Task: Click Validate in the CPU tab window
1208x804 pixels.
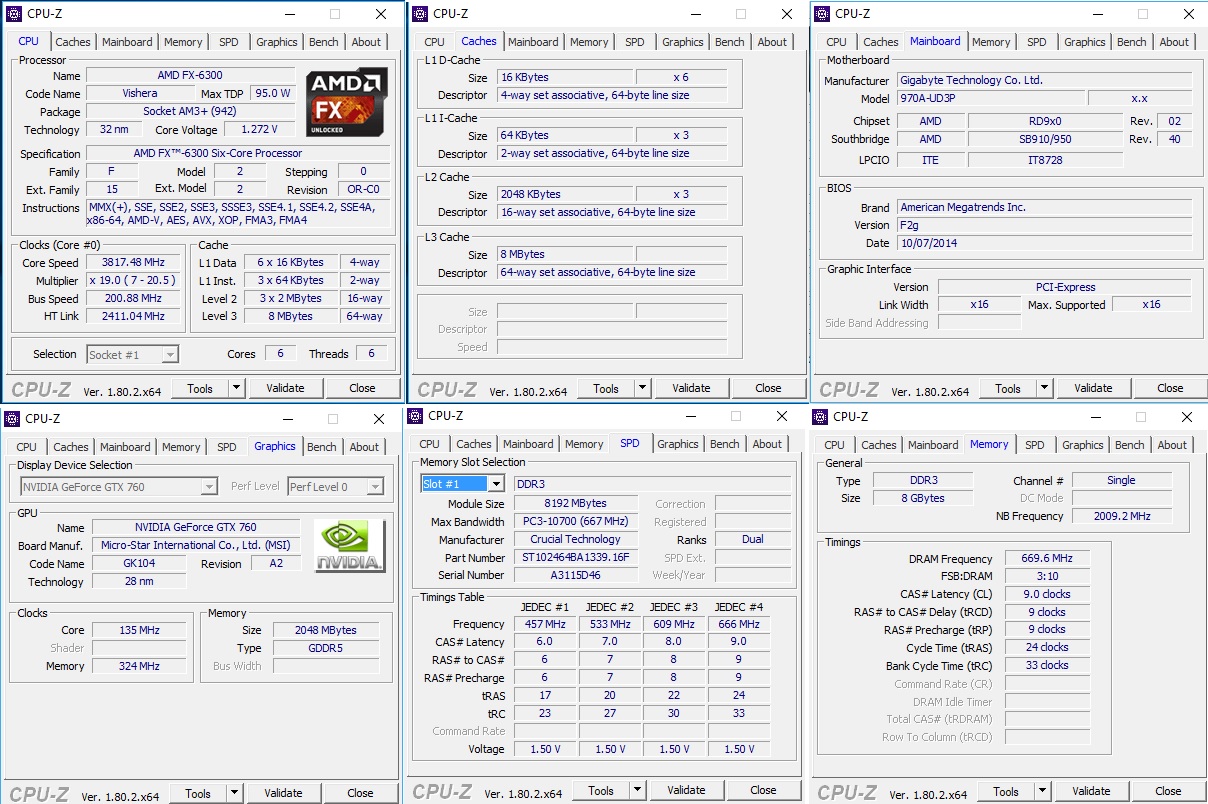Action: coord(285,388)
